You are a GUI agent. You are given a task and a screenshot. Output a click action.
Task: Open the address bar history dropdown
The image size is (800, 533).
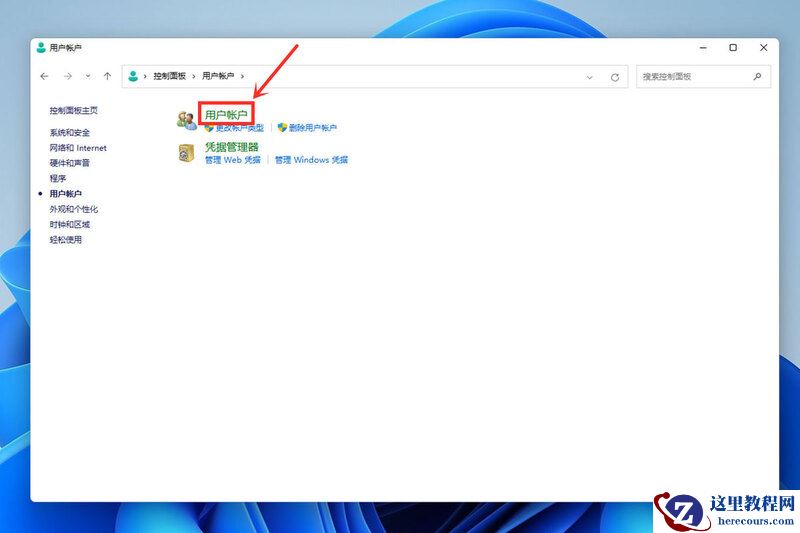[x=589, y=77]
